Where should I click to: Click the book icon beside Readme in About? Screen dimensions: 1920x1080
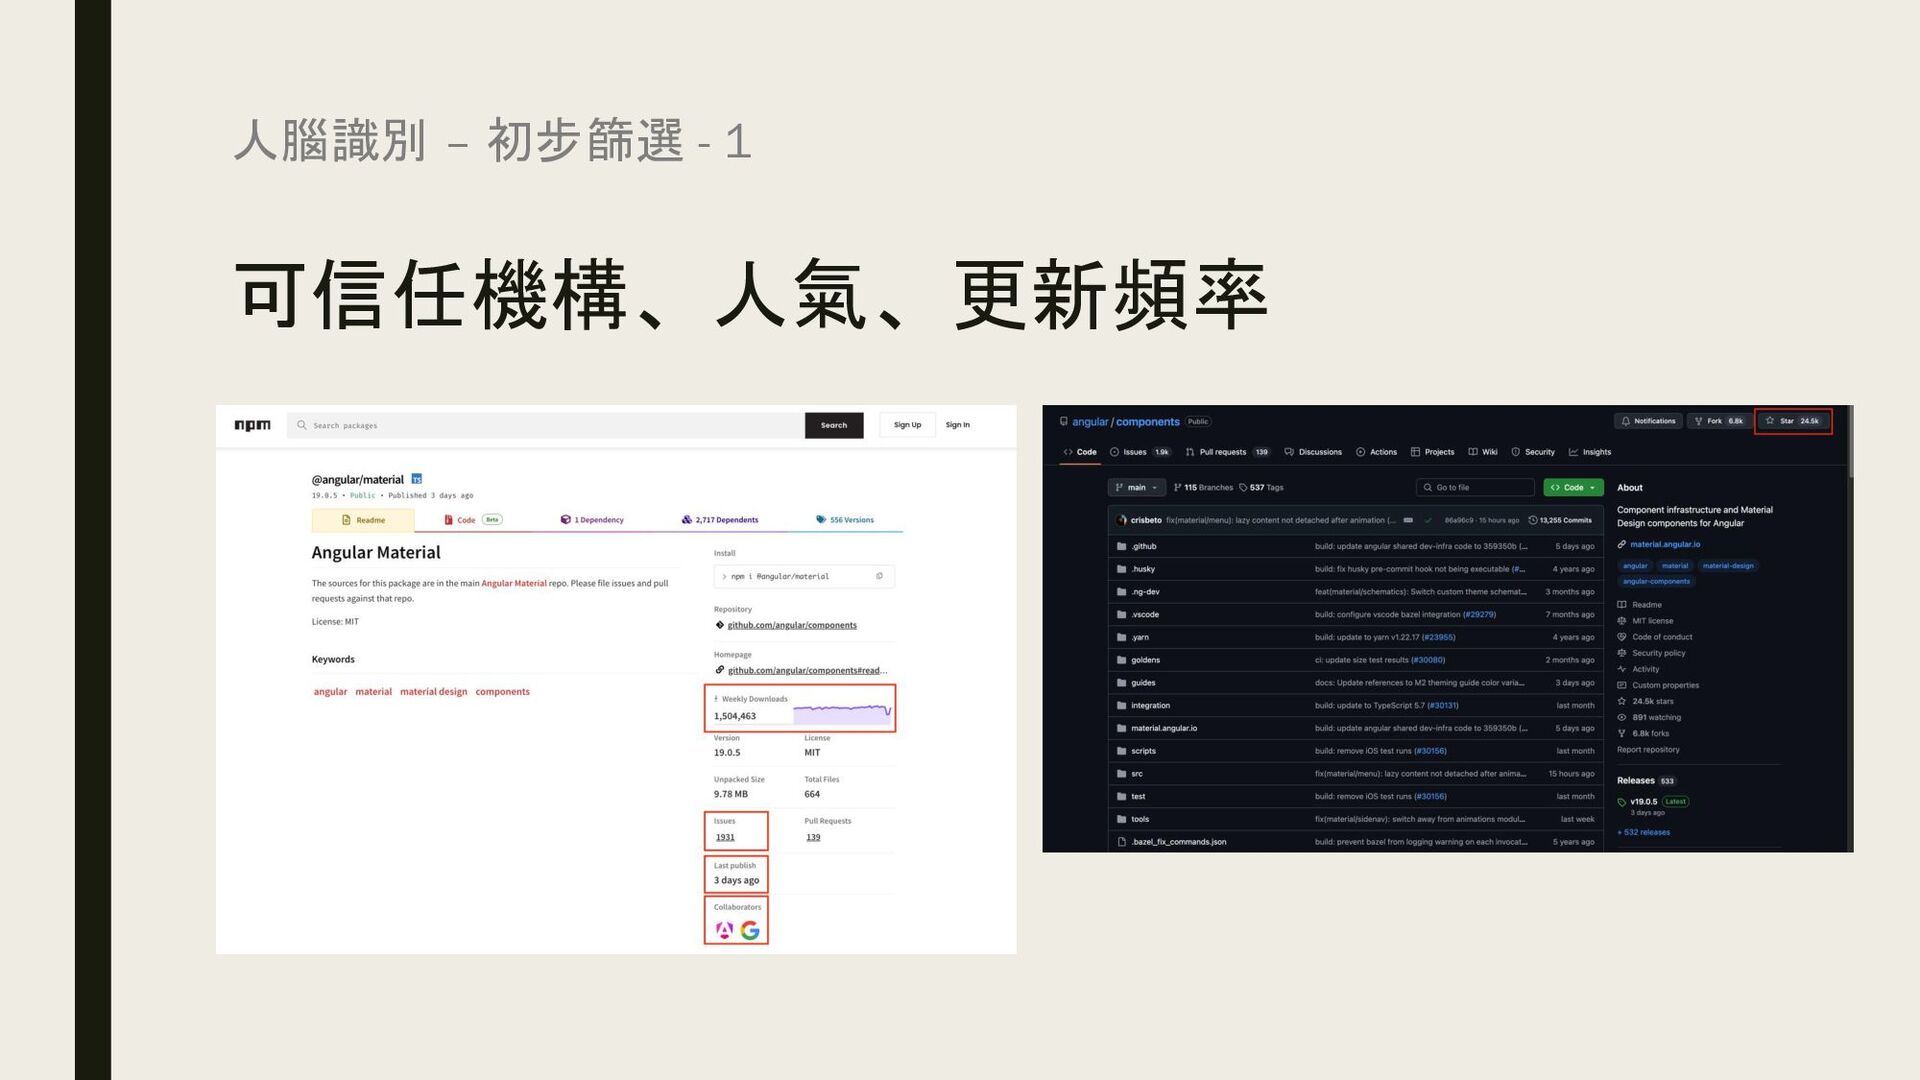tap(1622, 605)
